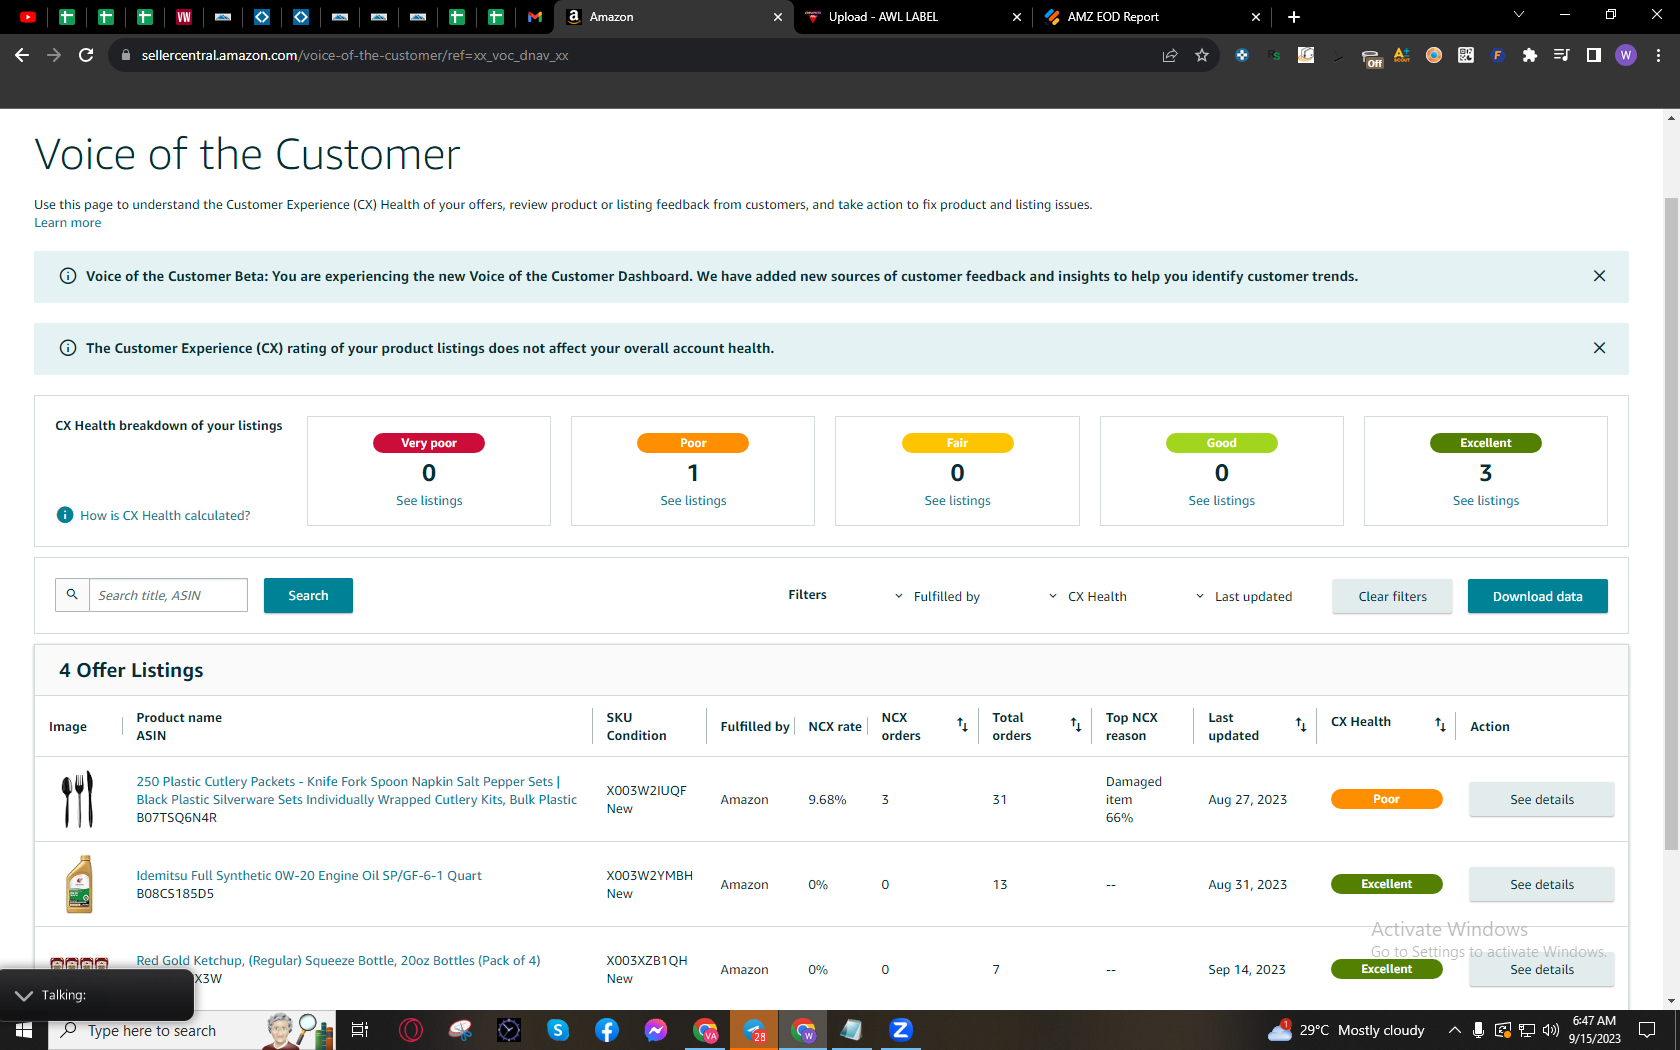Viewport: 1680px width, 1050px height.
Task: Click the hexagon F extension icon
Action: click(x=1498, y=55)
